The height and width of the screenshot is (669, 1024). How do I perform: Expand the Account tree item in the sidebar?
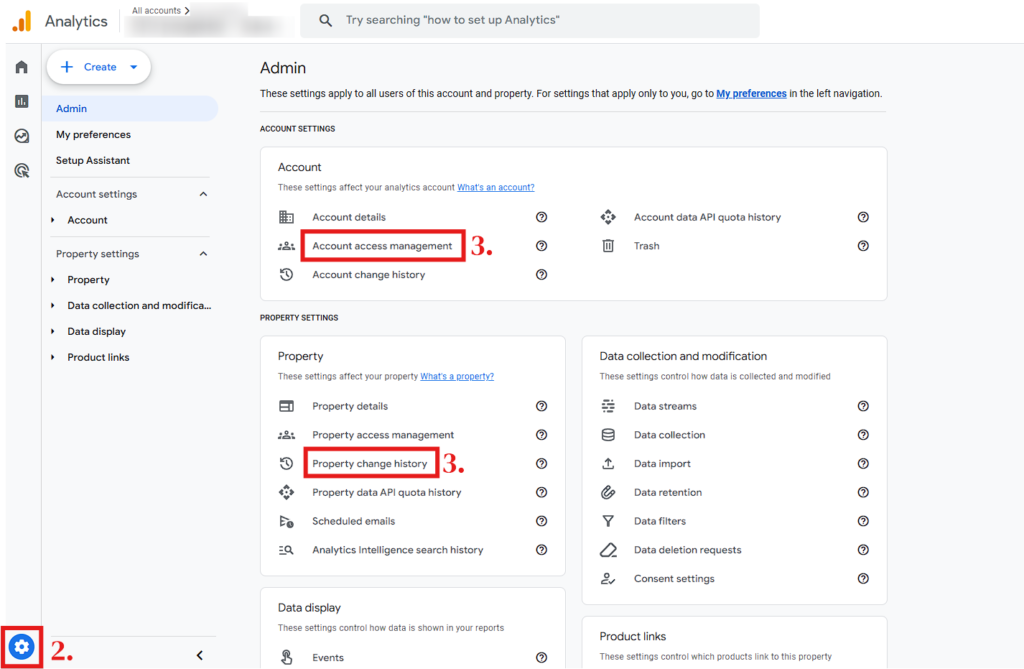[53, 220]
